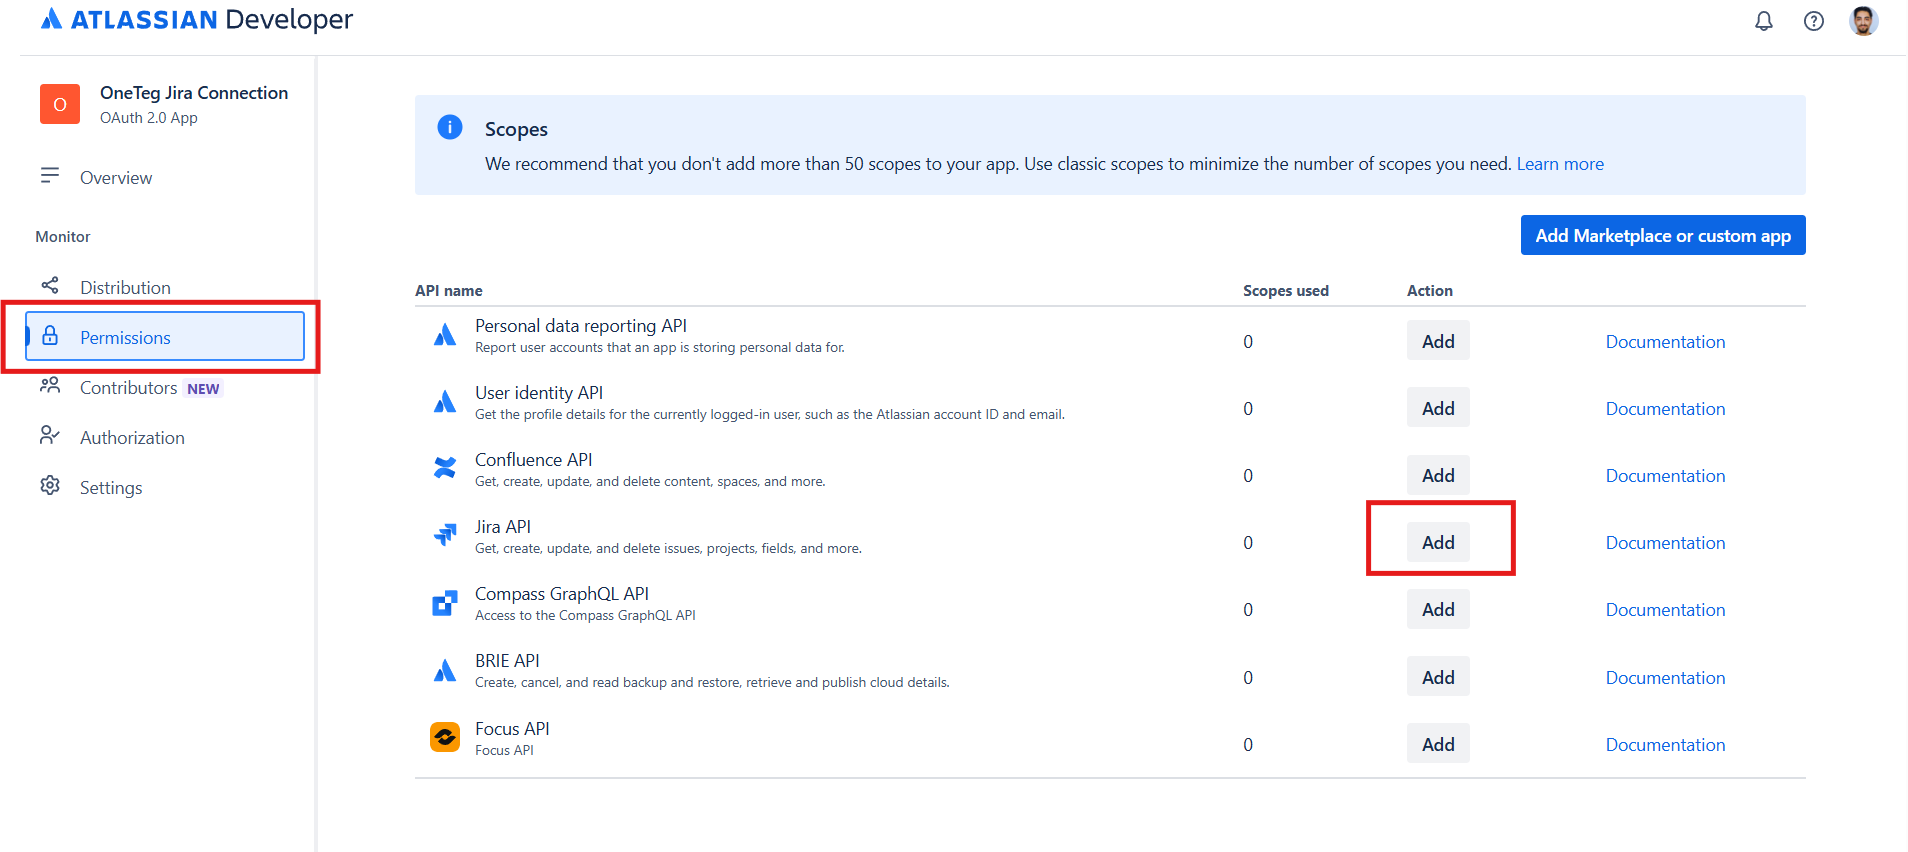1908x852 pixels.
Task: Click the Distribution share icon
Action: click(50, 286)
